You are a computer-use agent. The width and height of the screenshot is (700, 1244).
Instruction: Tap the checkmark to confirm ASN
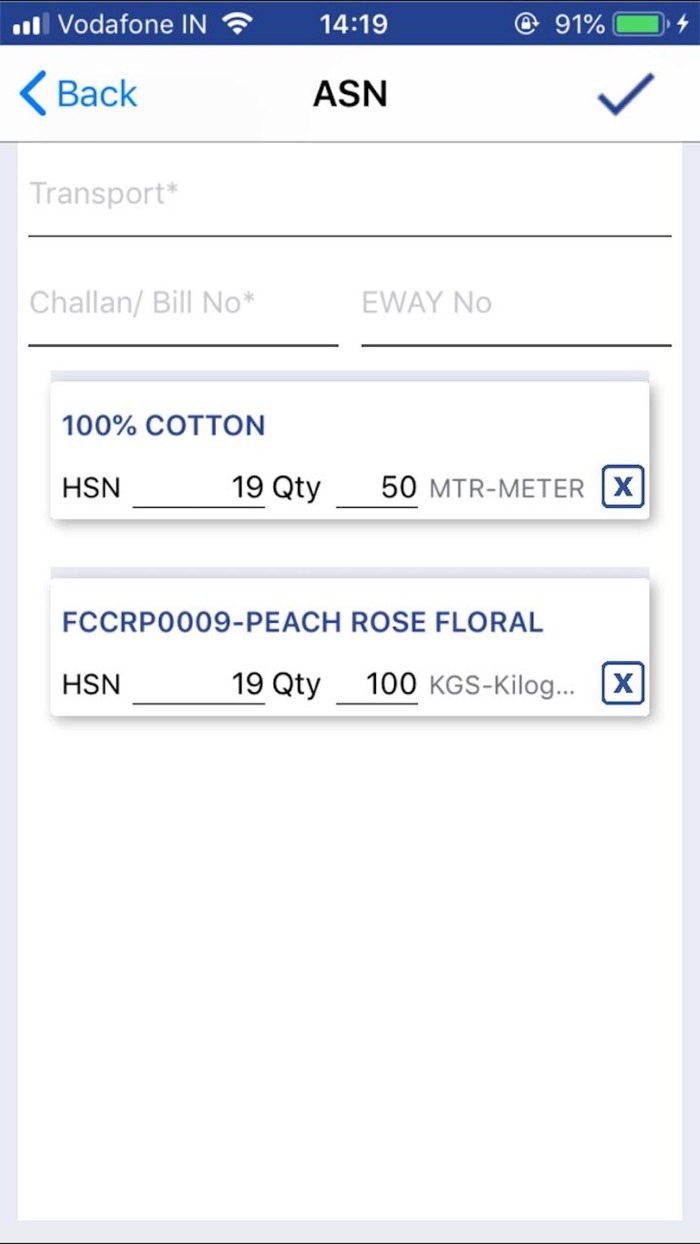point(625,95)
